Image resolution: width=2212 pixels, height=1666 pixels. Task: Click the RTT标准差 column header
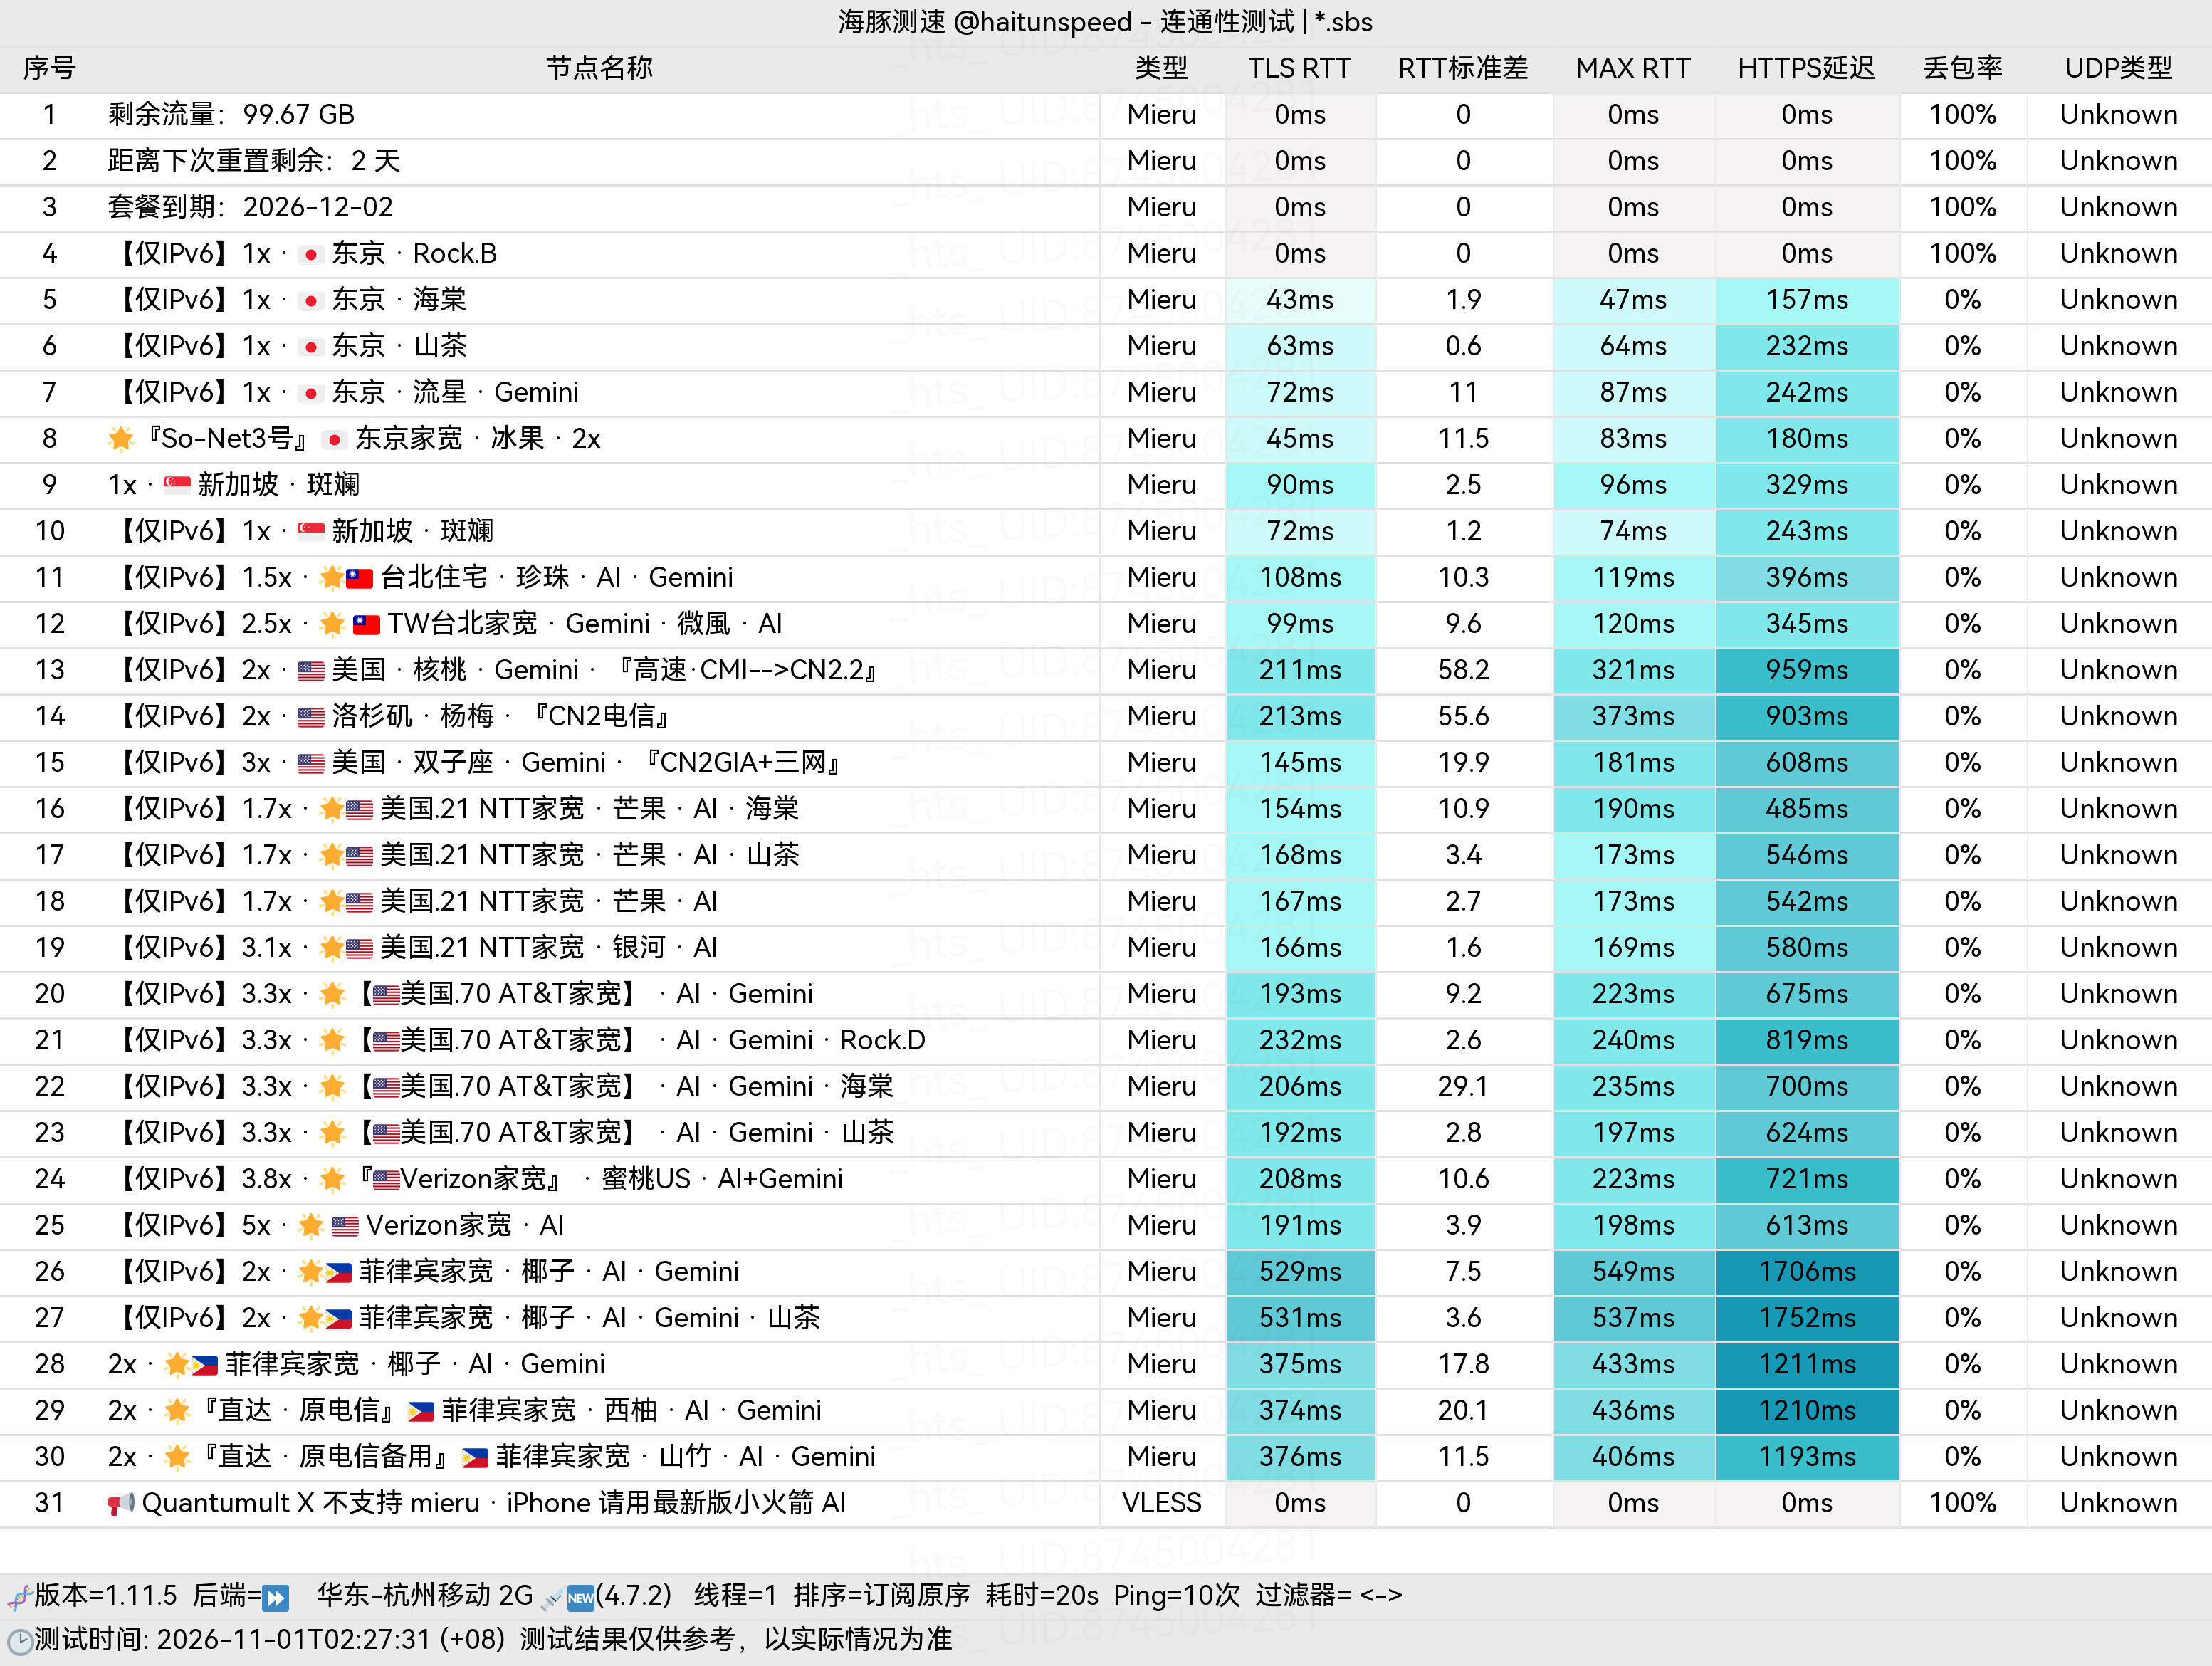[1463, 68]
